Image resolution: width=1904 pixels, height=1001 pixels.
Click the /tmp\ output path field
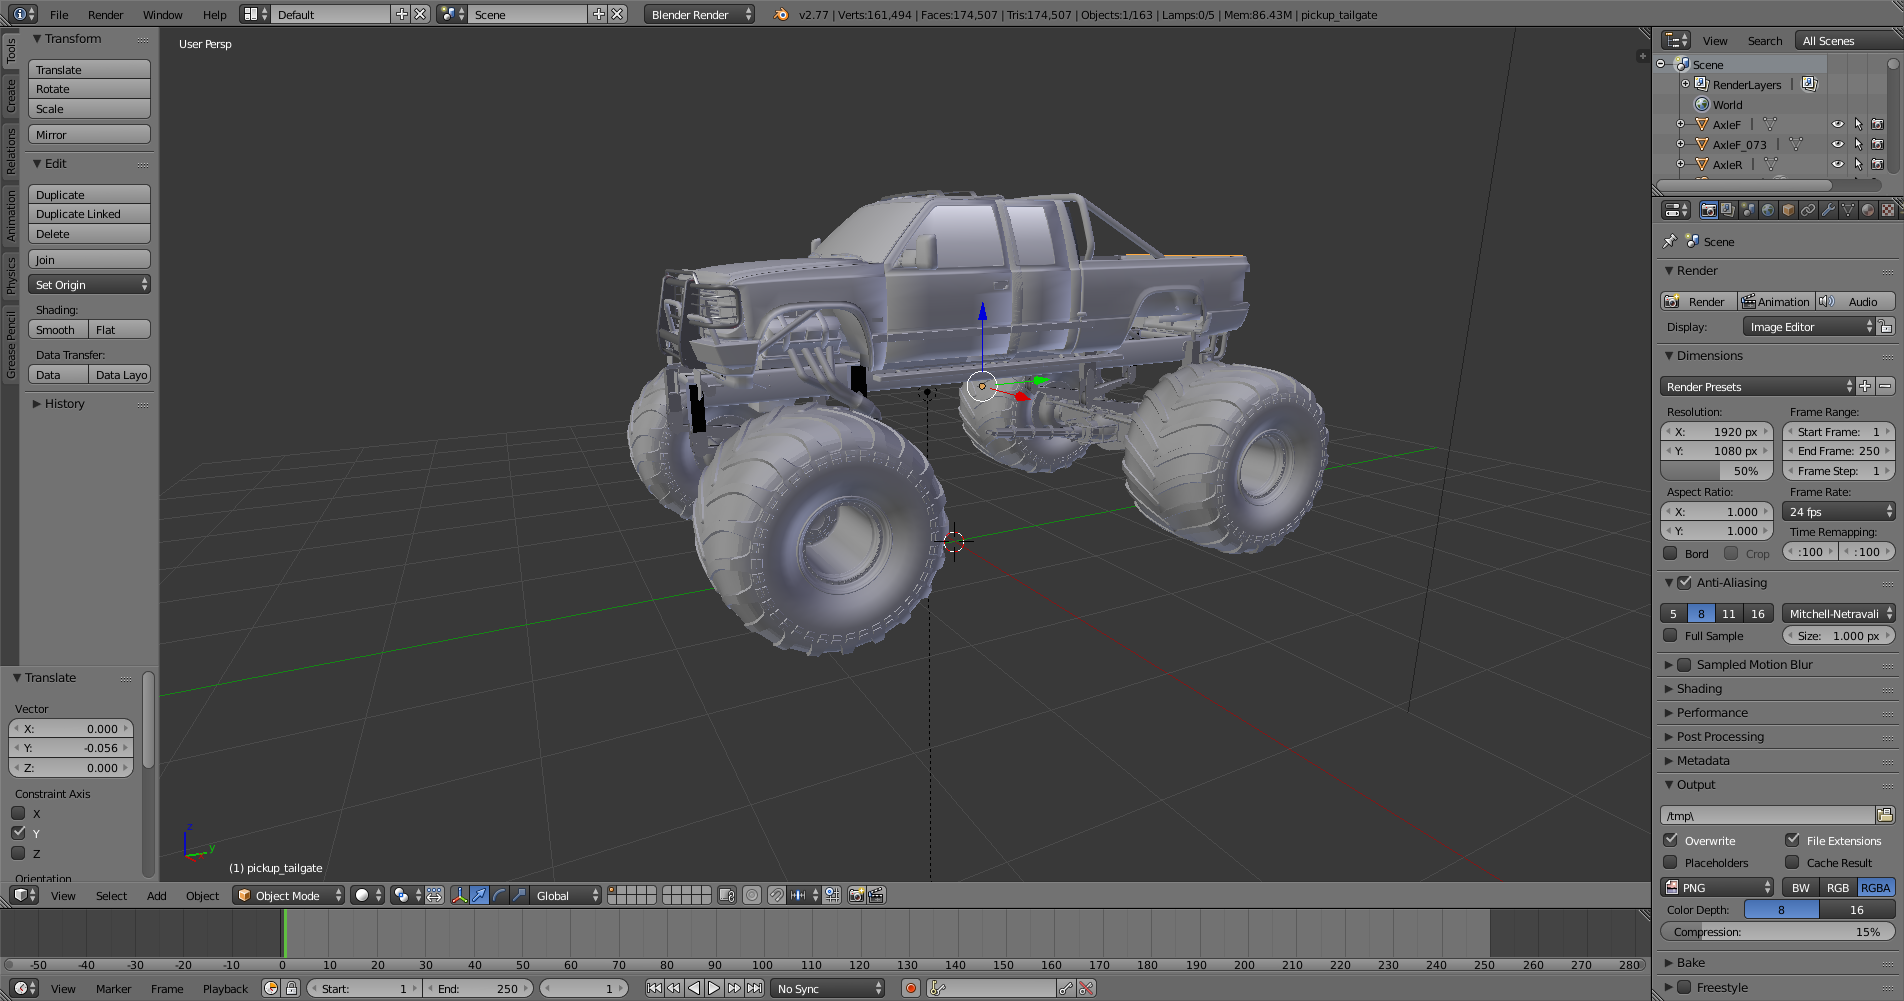(x=1767, y=815)
